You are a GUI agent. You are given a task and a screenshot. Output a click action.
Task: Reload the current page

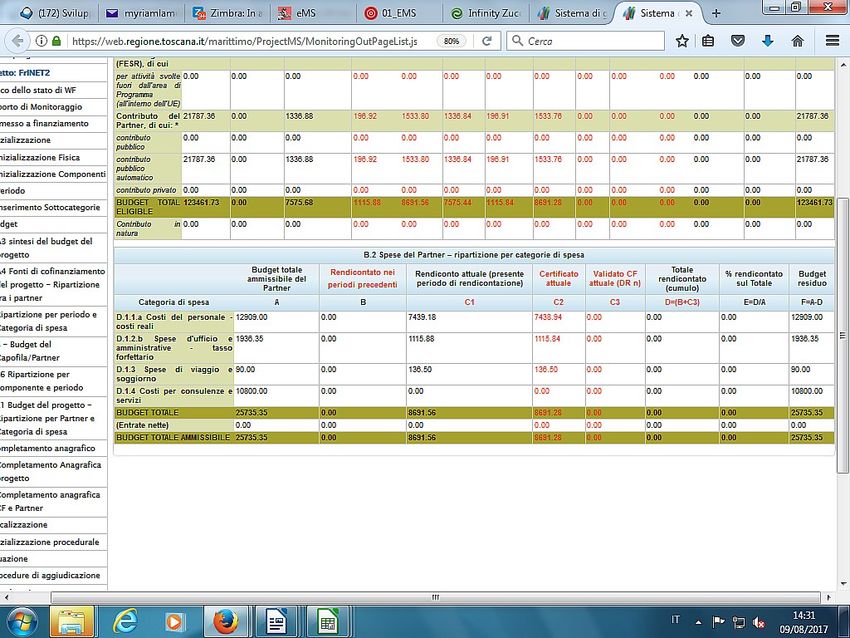[485, 41]
